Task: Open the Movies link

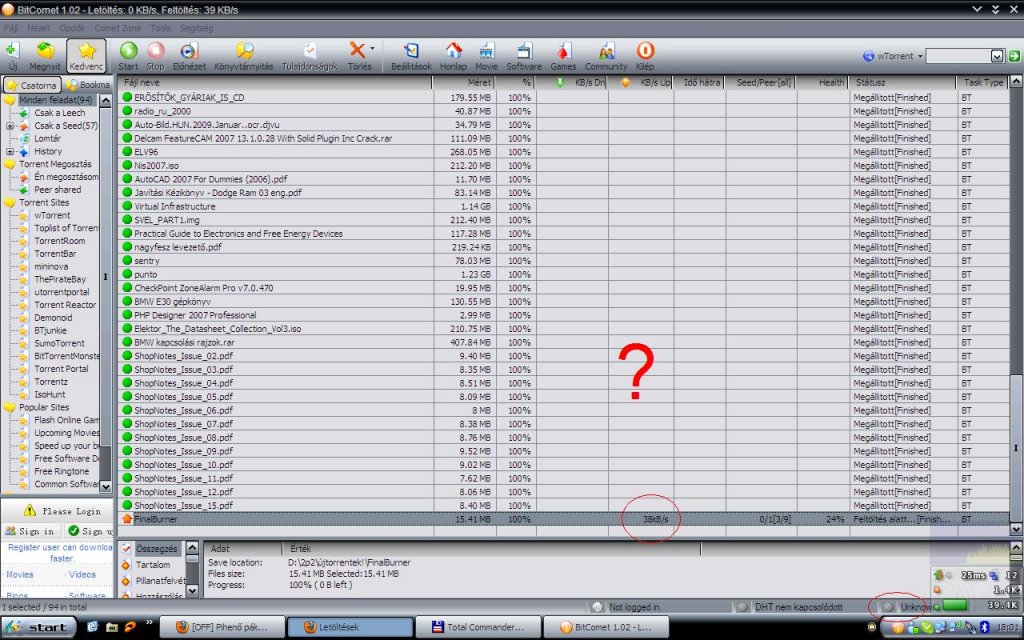Action: [20, 575]
